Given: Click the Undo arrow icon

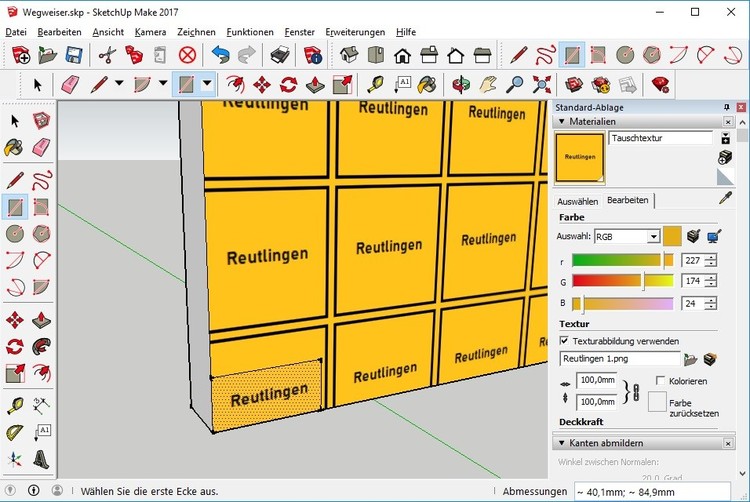Looking at the screenshot, I should coord(220,55).
